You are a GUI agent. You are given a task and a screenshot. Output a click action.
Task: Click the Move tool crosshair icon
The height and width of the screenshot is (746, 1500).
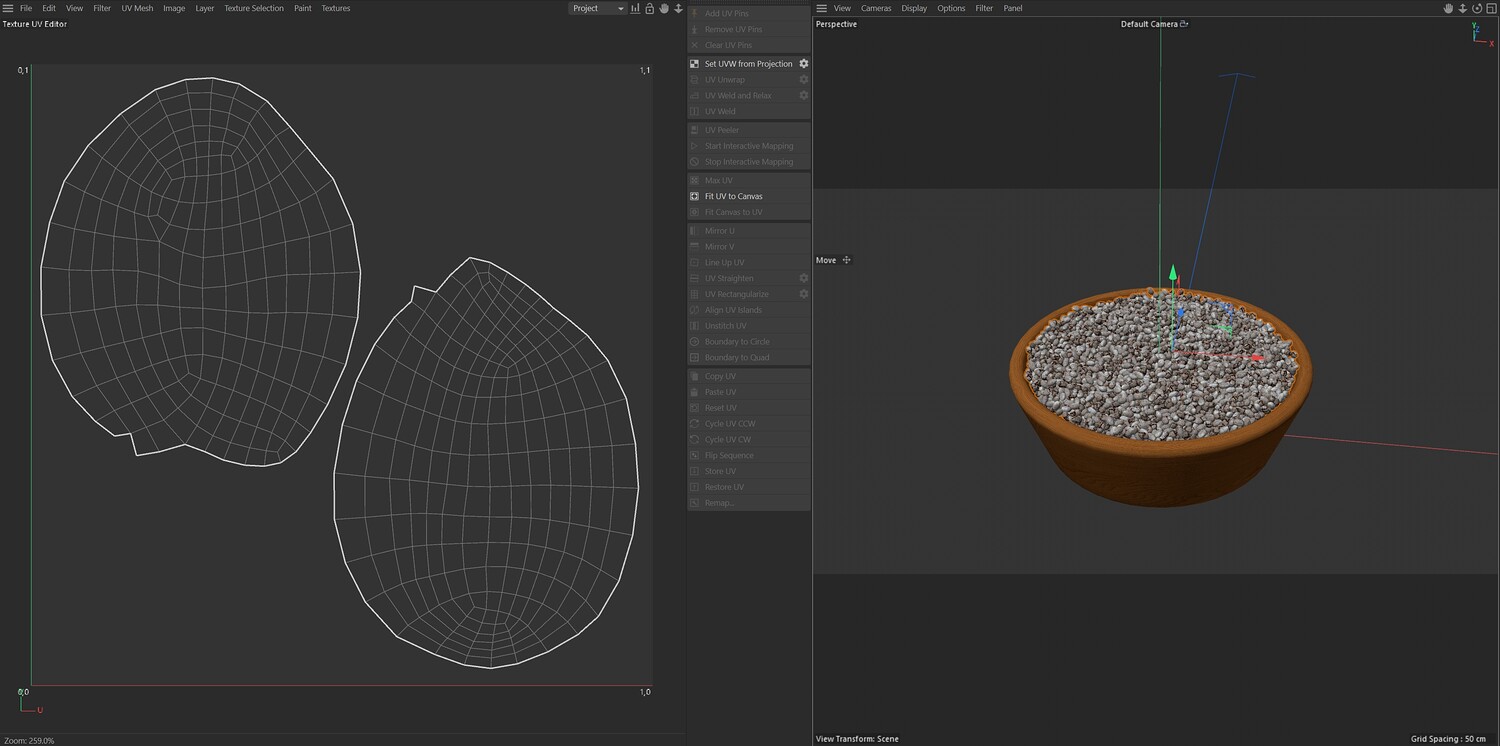847,260
